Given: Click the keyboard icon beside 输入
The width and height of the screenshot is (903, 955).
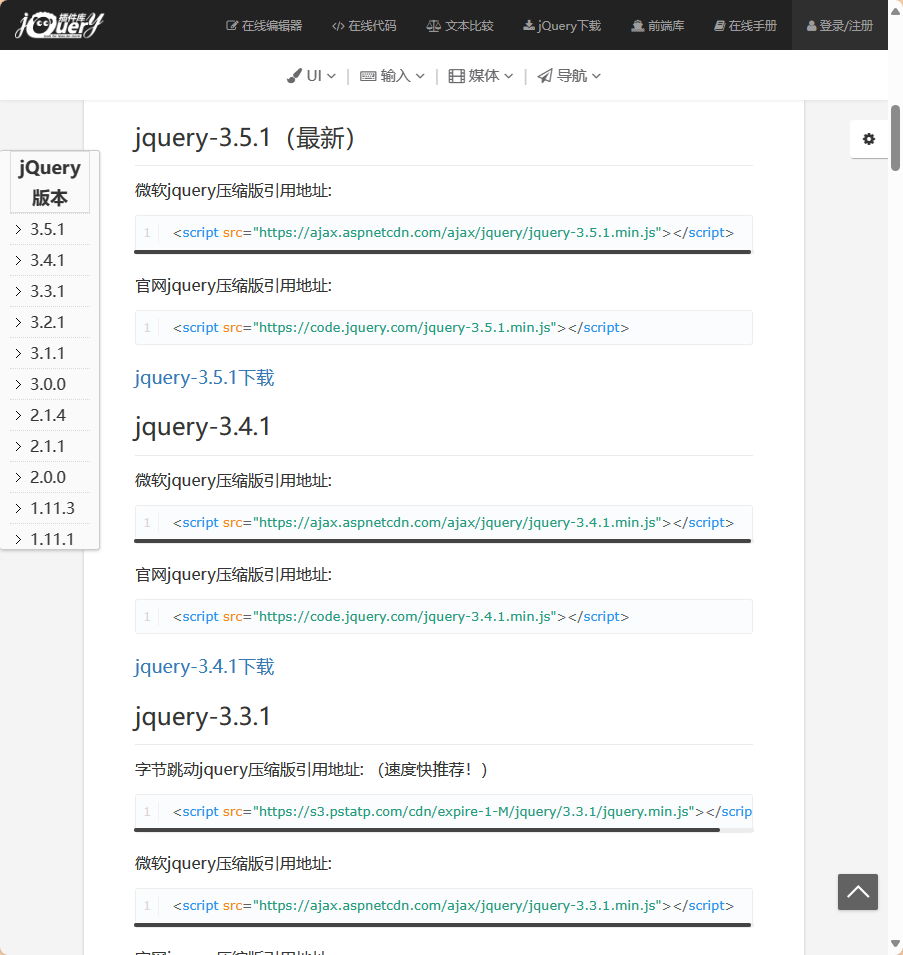Looking at the screenshot, I should [369, 75].
